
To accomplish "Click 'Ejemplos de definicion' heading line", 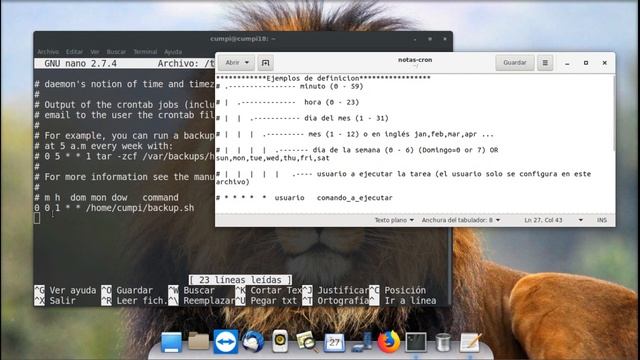I will click(323, 78).
